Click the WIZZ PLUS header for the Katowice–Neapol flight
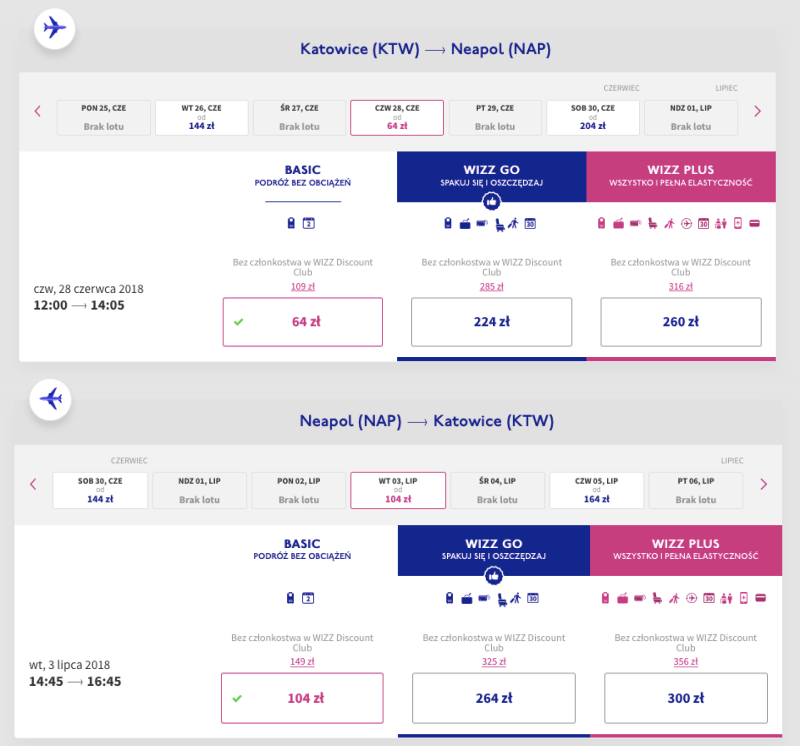This screenshot has height=746, width=800. point(681,177)
